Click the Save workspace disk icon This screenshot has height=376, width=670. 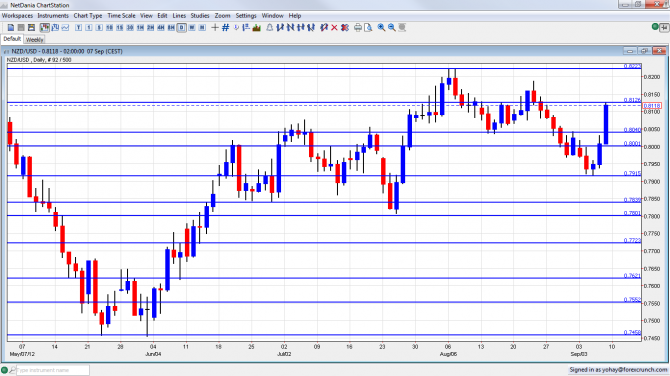31,27
